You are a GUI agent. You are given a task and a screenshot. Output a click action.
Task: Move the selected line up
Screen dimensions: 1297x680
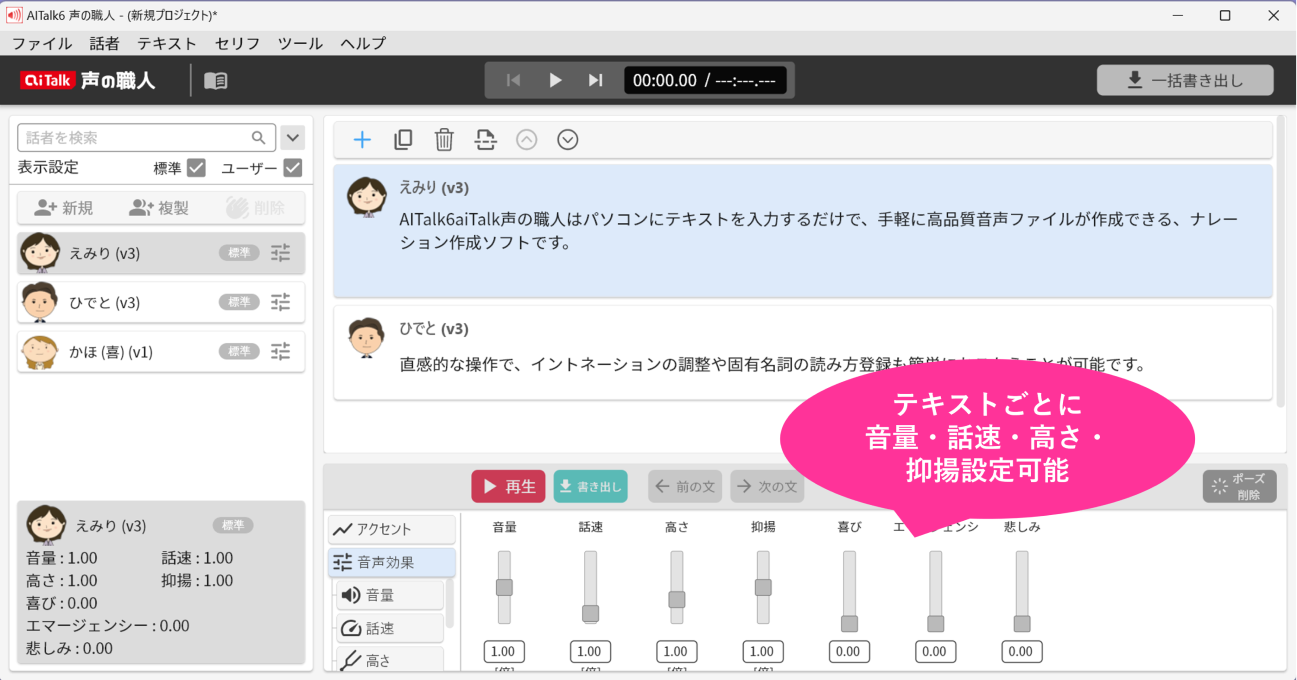pos(527,140)
